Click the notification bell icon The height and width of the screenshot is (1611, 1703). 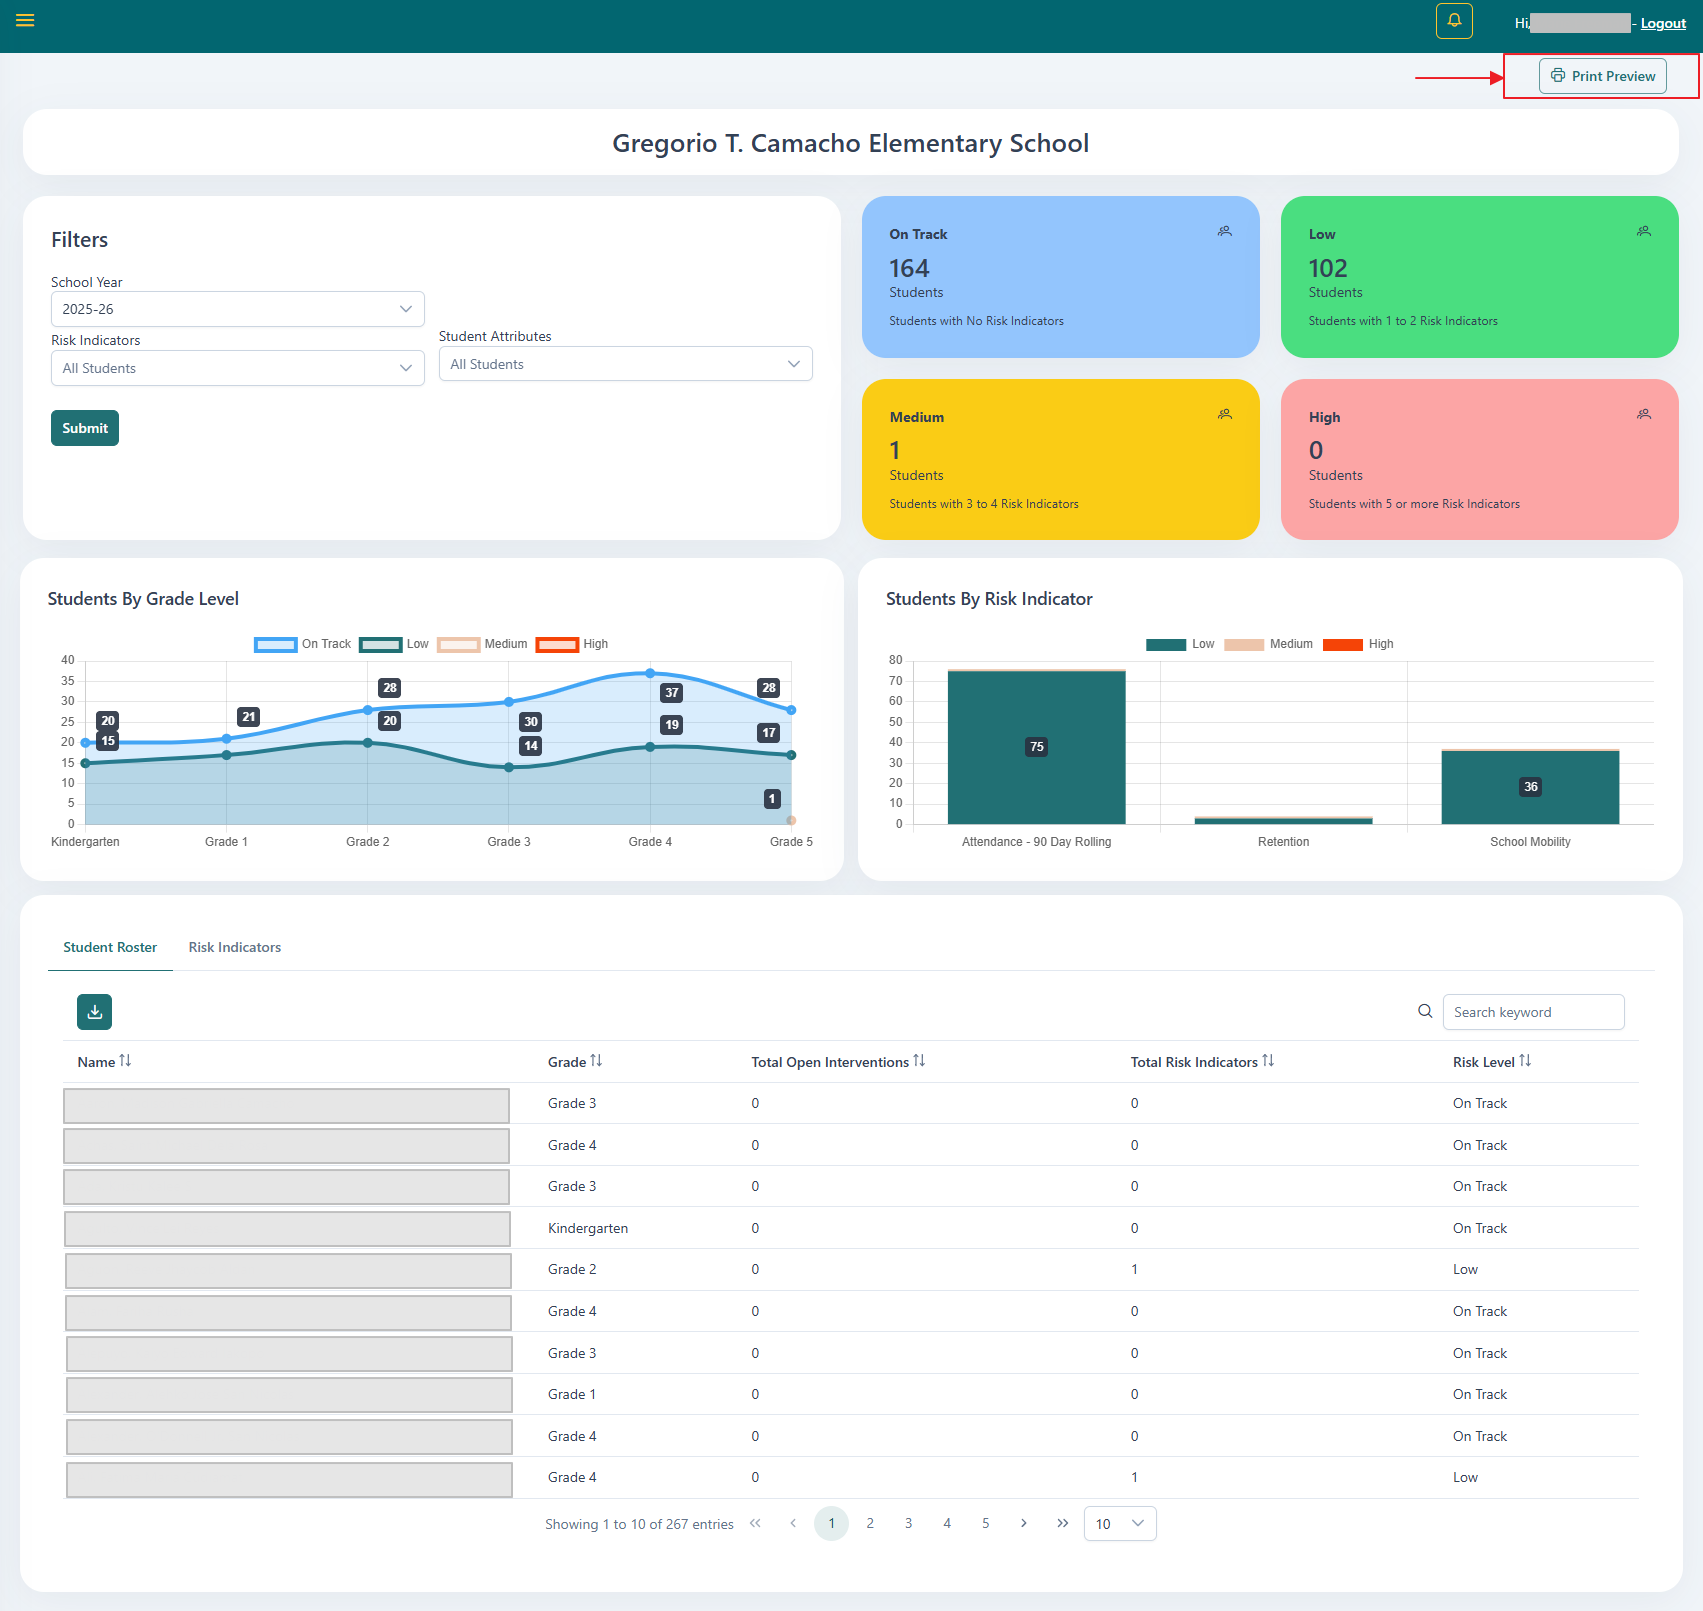(x=1453, y=20)
